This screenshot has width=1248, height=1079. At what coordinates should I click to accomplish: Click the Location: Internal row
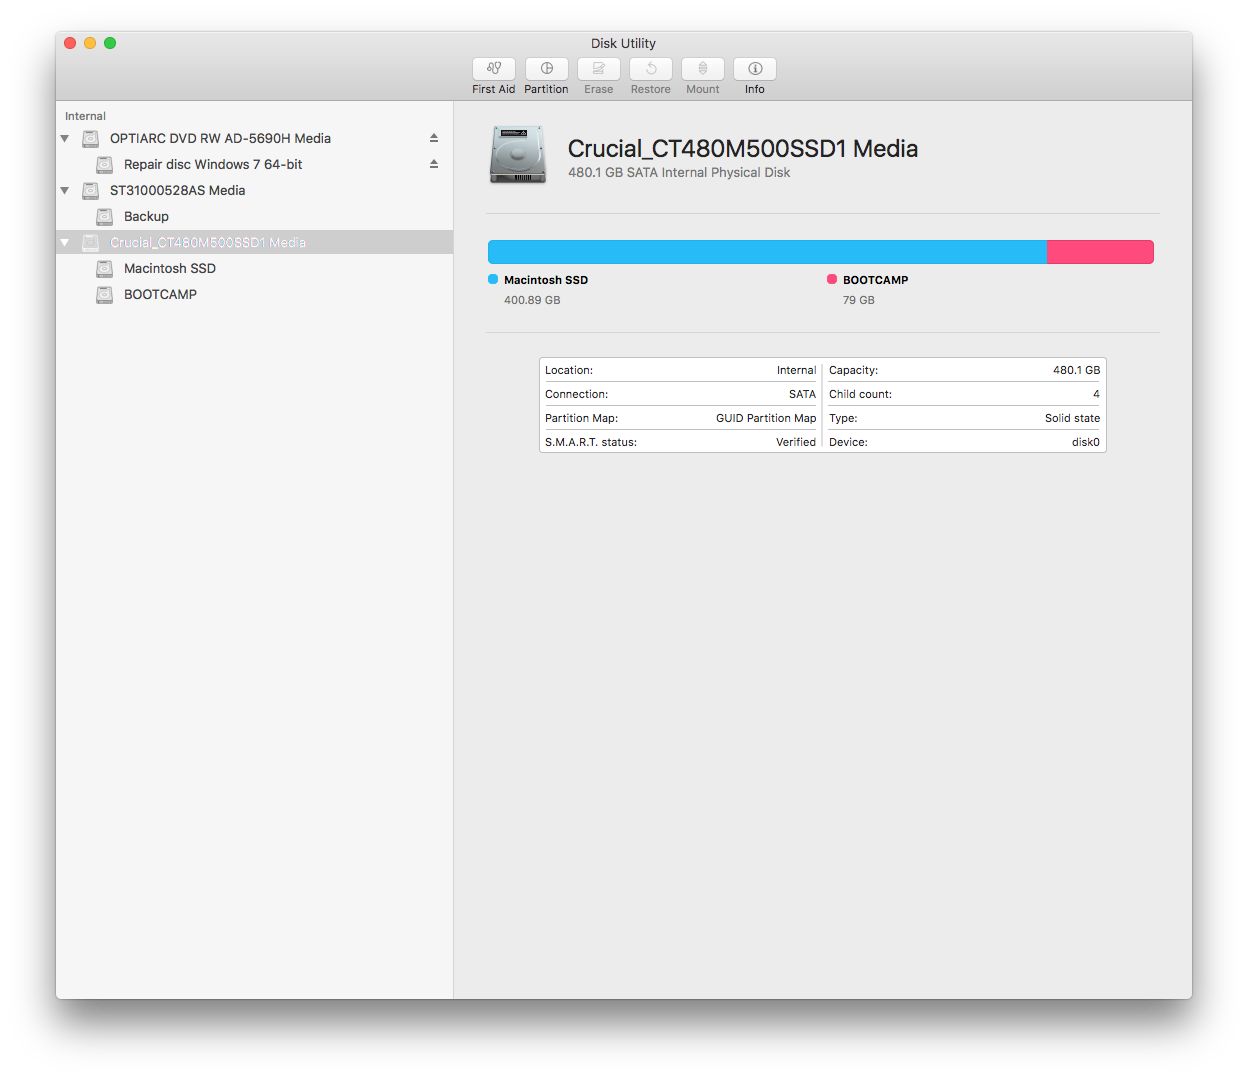click(680, 370)
